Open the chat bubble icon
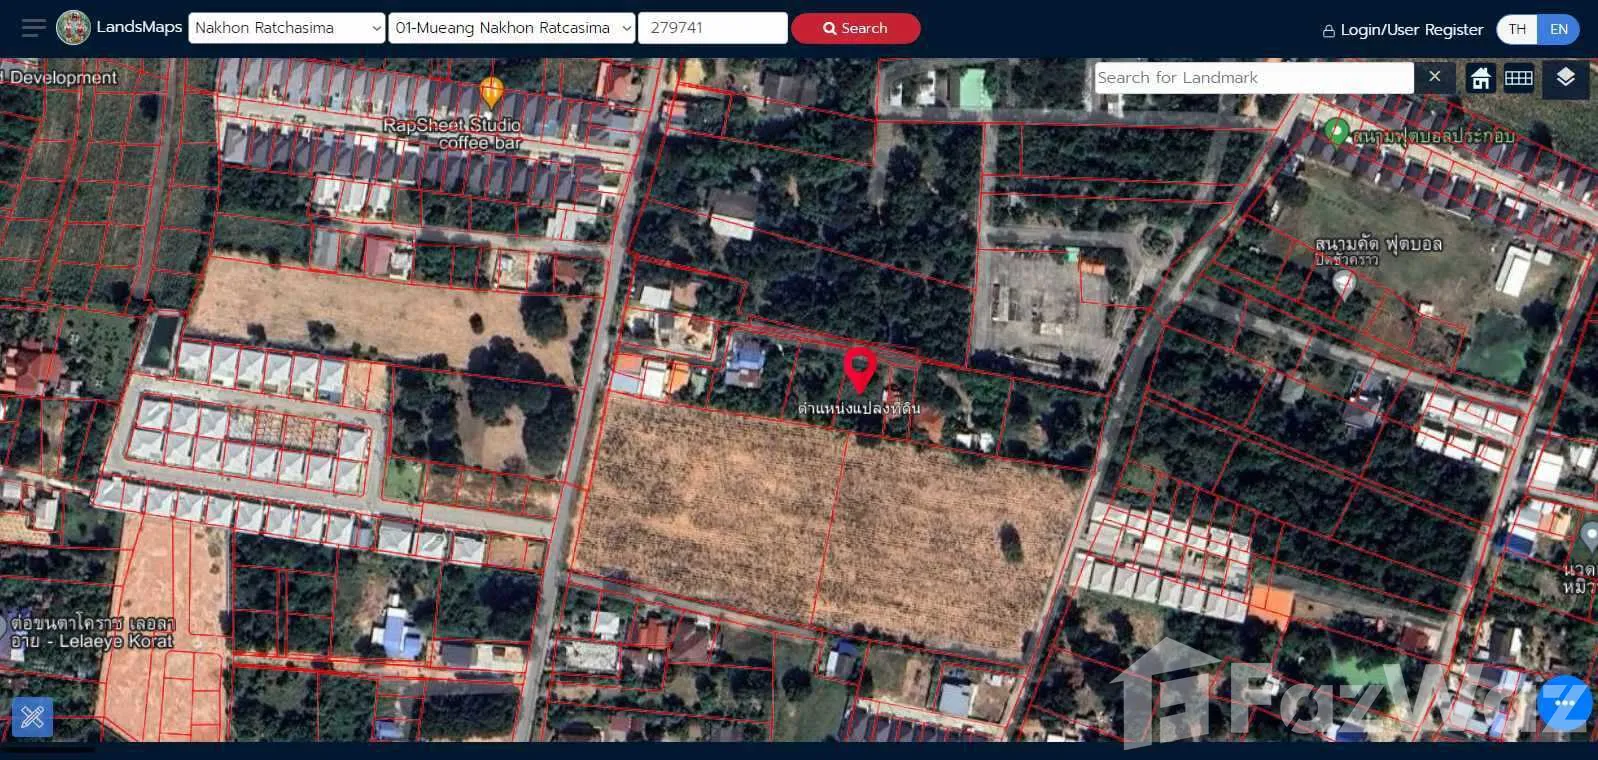Screen dimensions: 1598x760 [x=1565, y=704]
